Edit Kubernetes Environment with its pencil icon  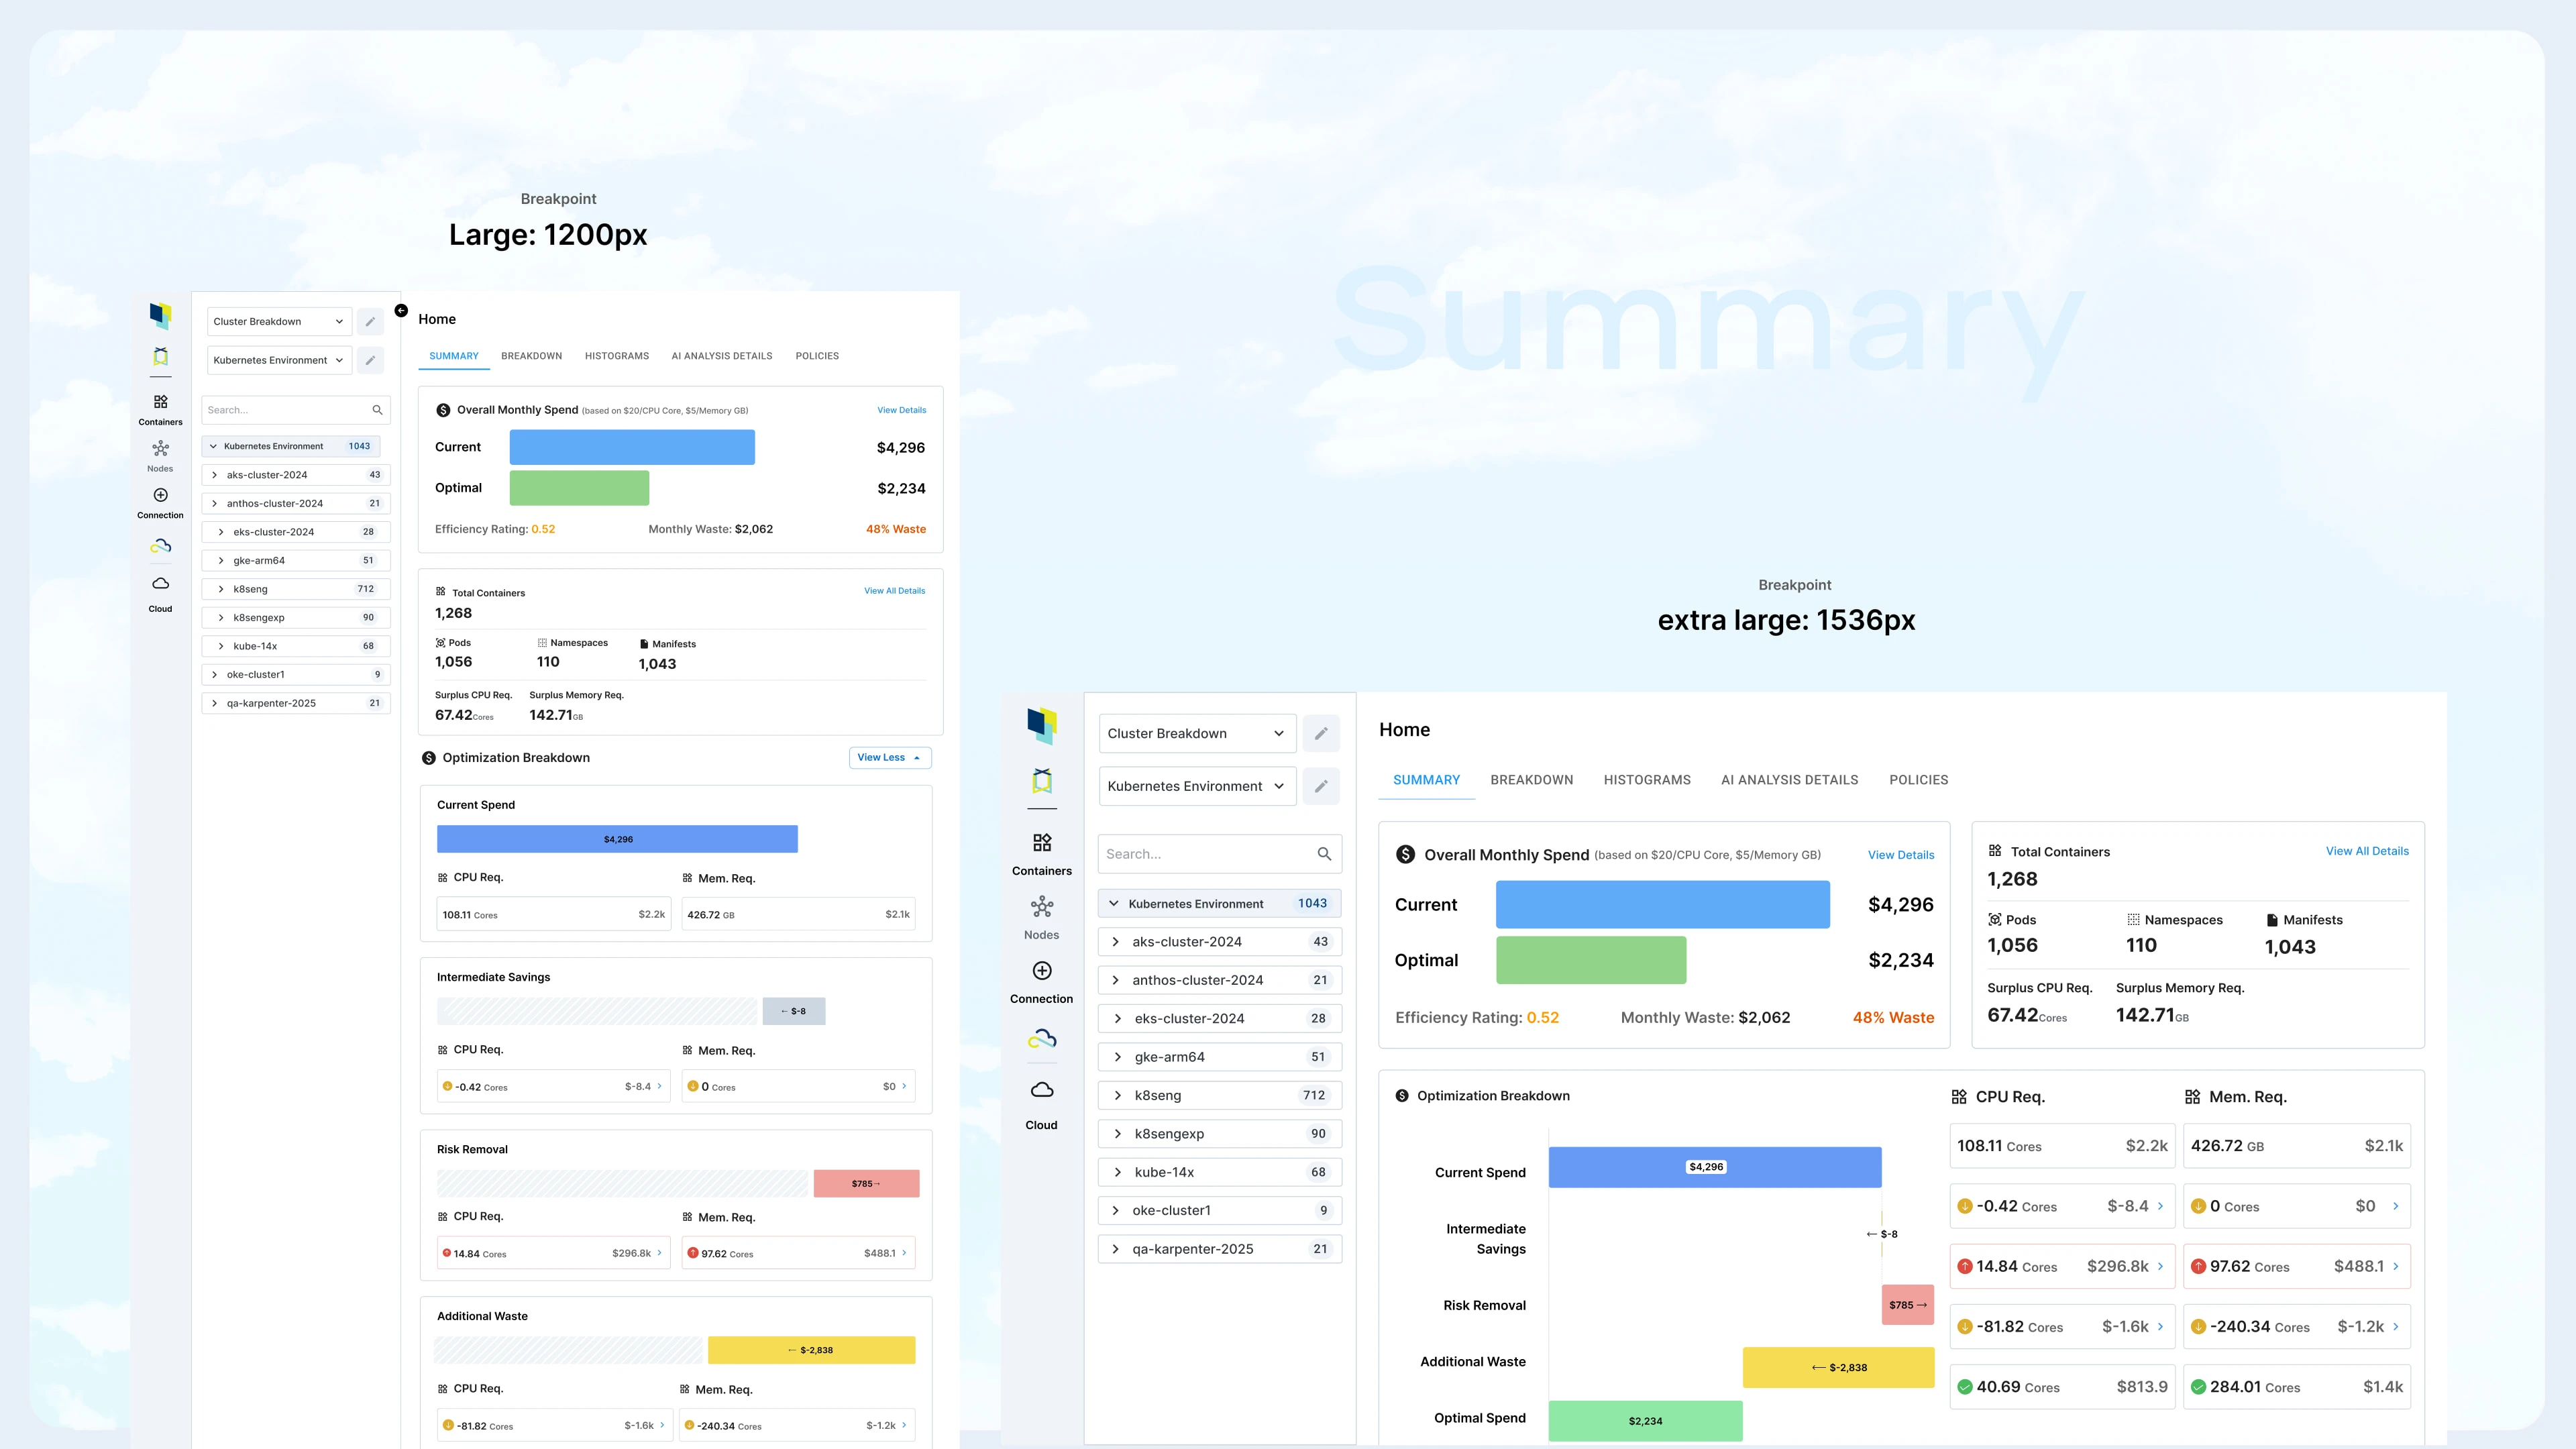[x=371, y=360]
